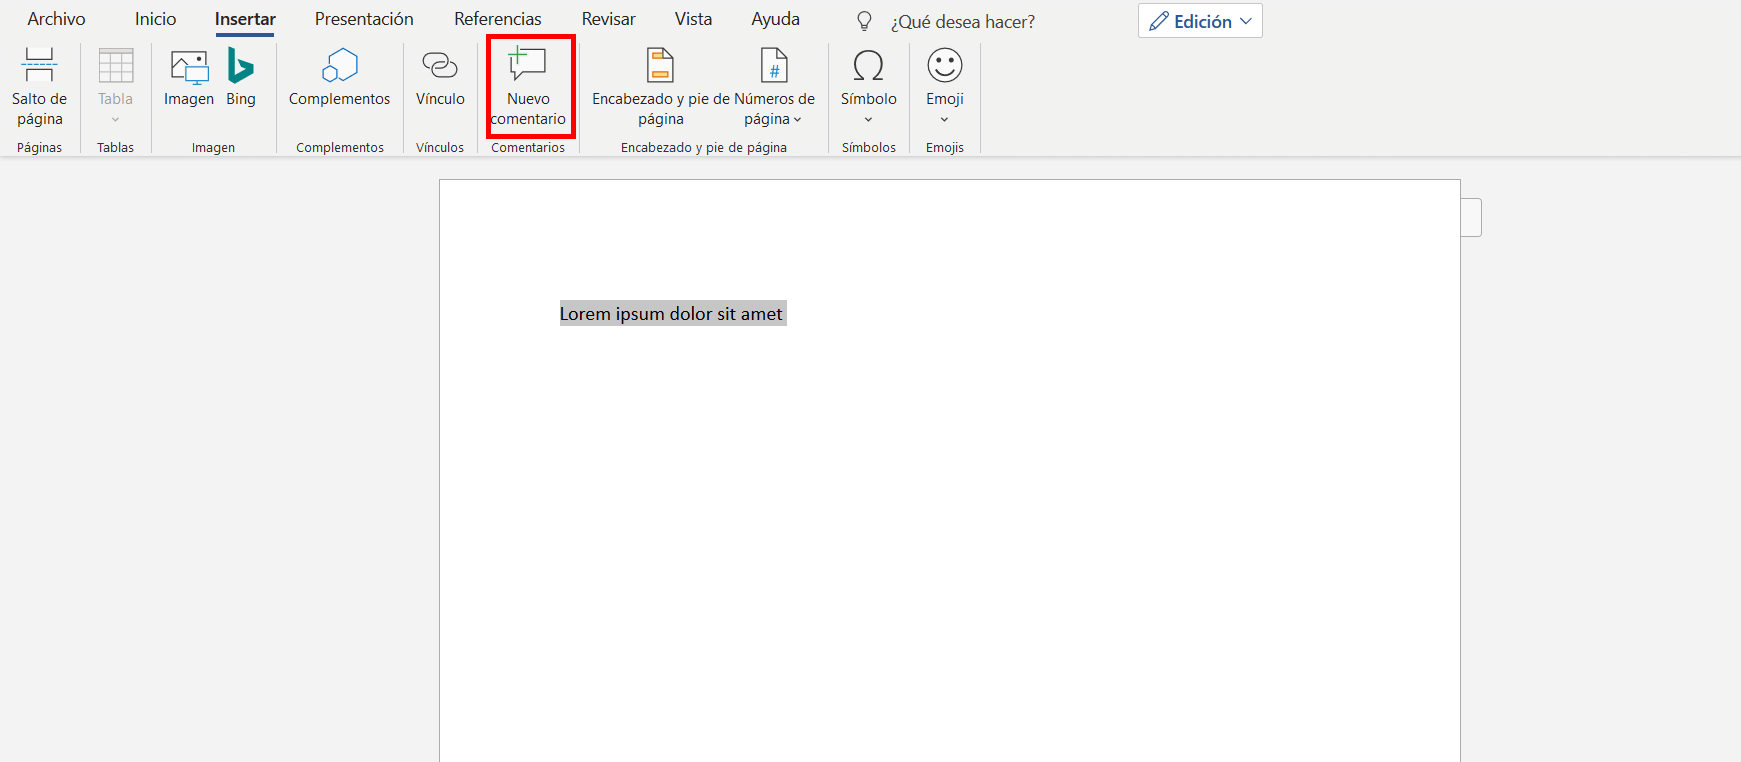Insert a page break with Salto de página
Image resolution: width=1741 pixels, height=762 pixels.
point(39,87)
